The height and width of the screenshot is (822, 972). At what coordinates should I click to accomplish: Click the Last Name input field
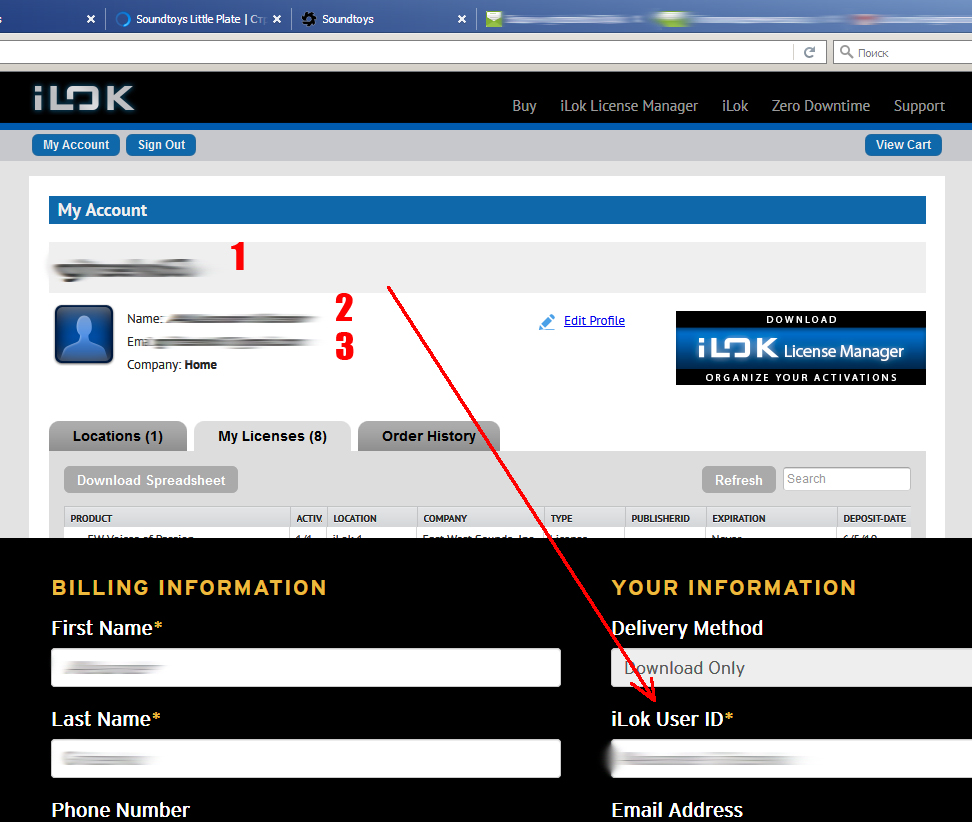306,758
